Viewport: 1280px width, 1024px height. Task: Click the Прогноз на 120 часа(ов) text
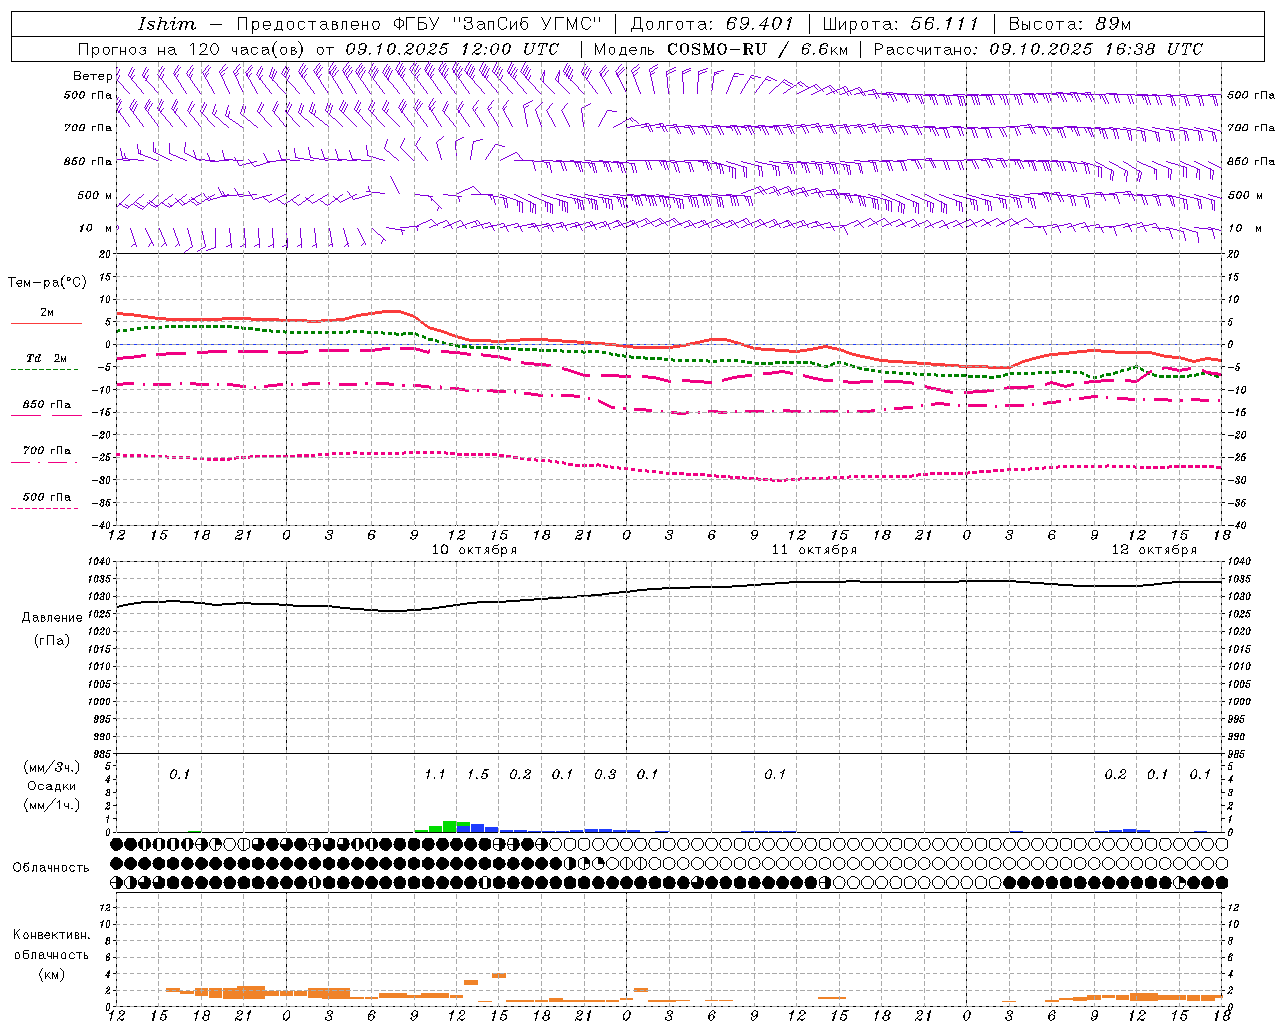tap(193, 49)
